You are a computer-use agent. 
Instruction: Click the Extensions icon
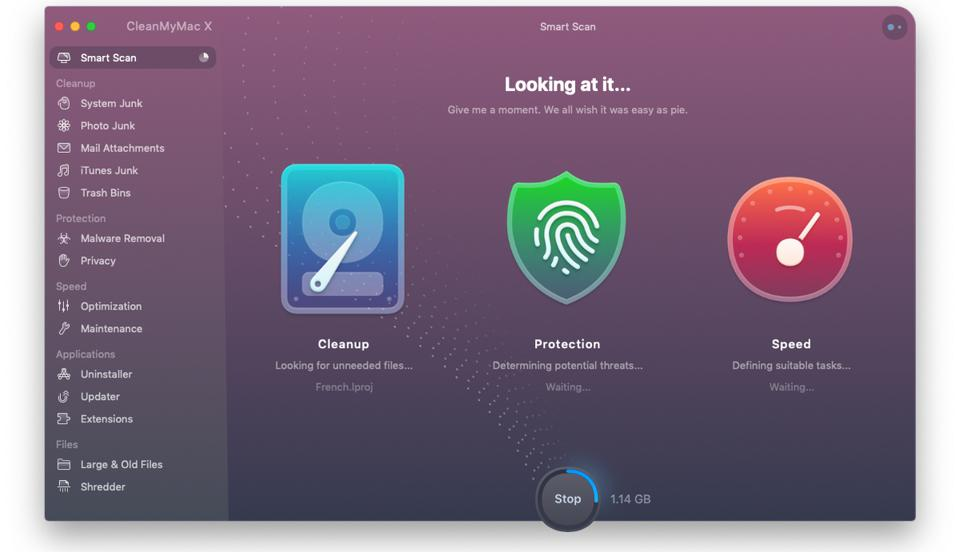point(64,419)
